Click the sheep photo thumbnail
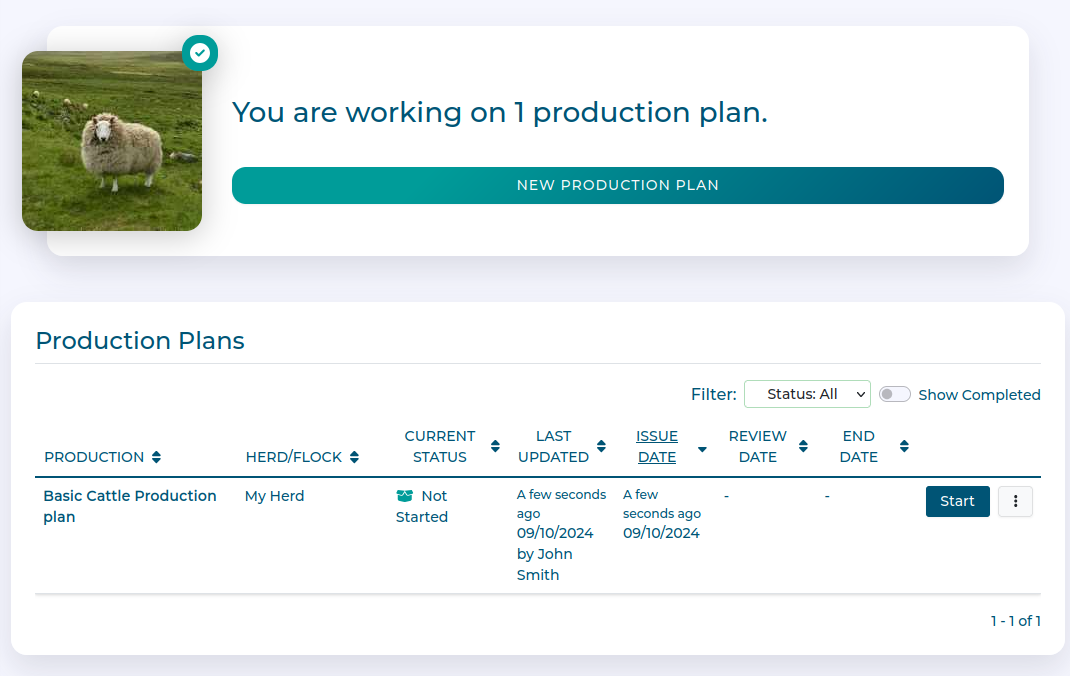1070x676 pixels. (111, 141)
